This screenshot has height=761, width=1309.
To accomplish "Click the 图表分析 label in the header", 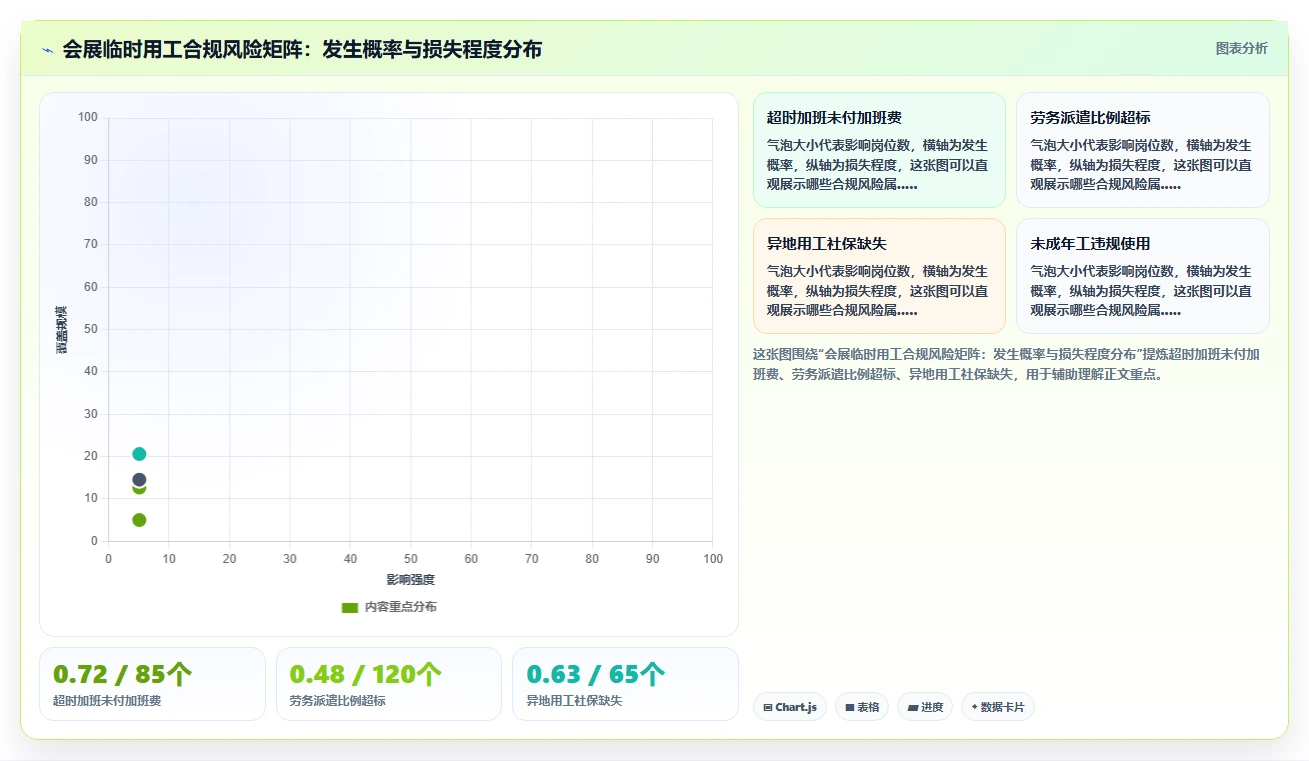I will tap(1241, 48).
